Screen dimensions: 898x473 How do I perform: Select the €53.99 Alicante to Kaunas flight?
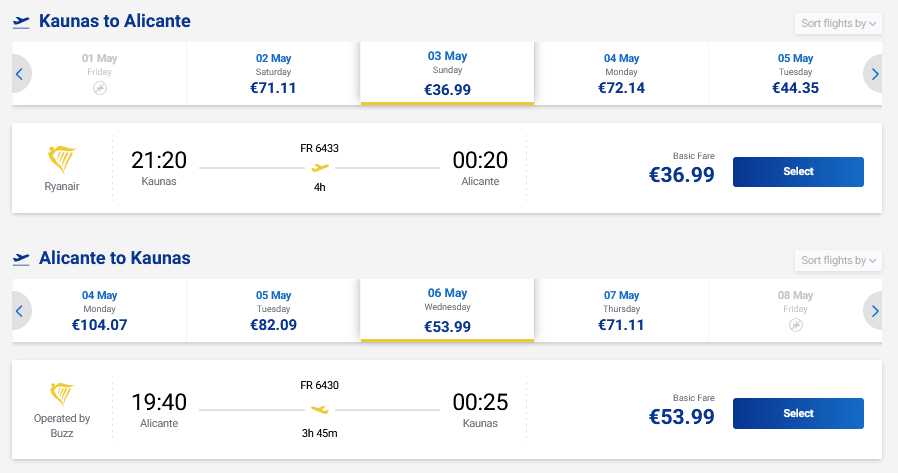pyautogui.click(x=798, y=413)
